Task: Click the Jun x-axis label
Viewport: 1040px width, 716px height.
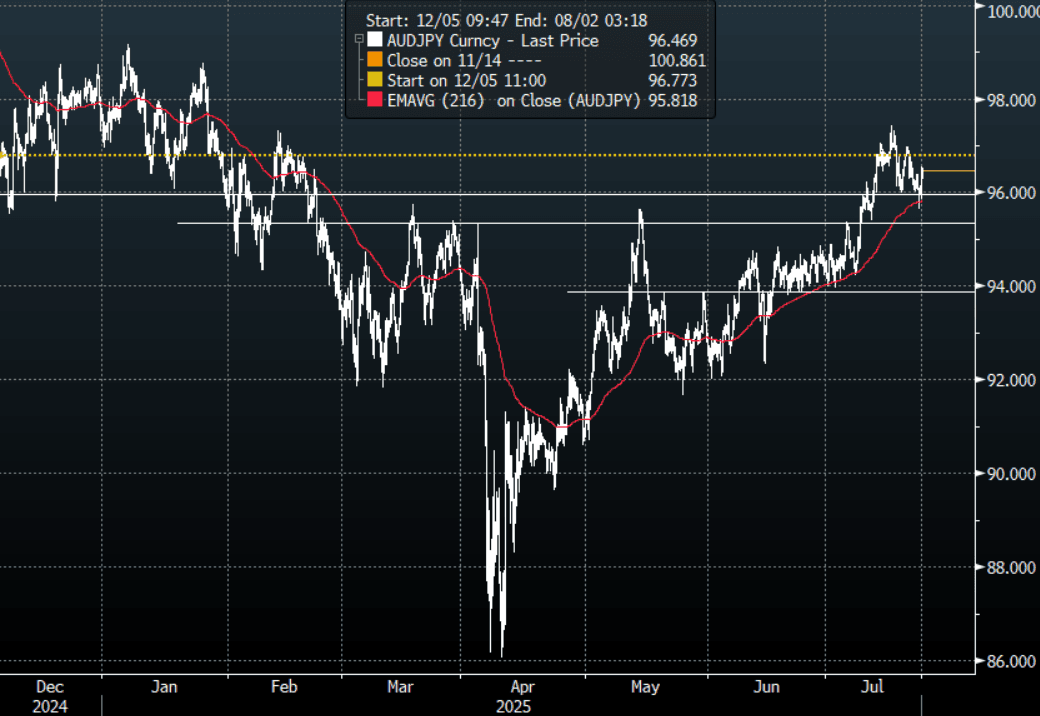Action: click(766, 687)
